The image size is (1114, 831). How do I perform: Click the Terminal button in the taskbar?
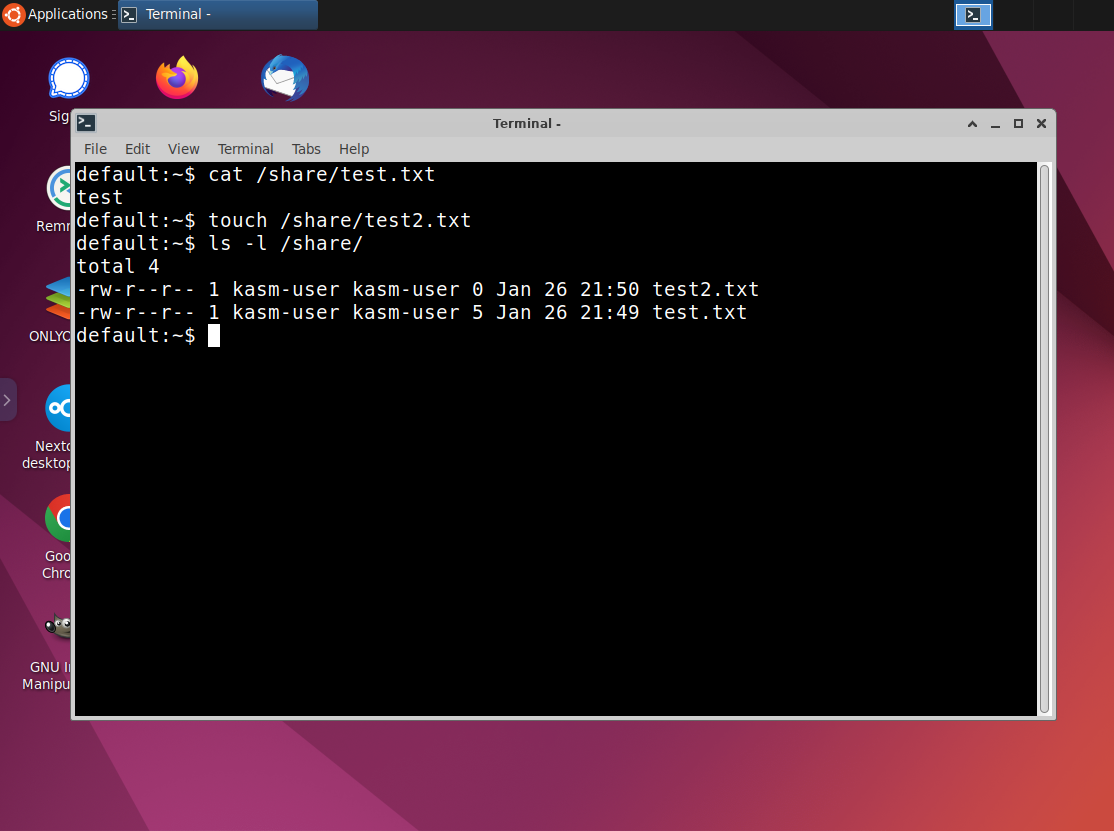pyautogui.click(x=218, y=14)
